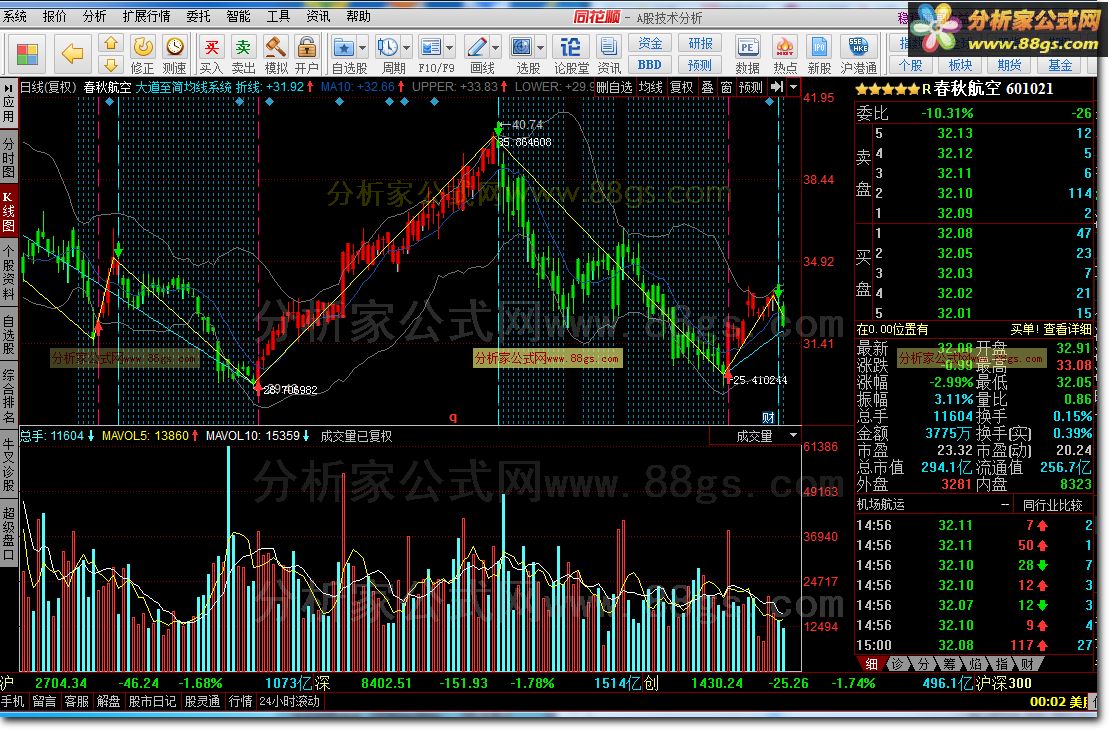Click 股市日记 in bottom bar

(x=151, y=702)
